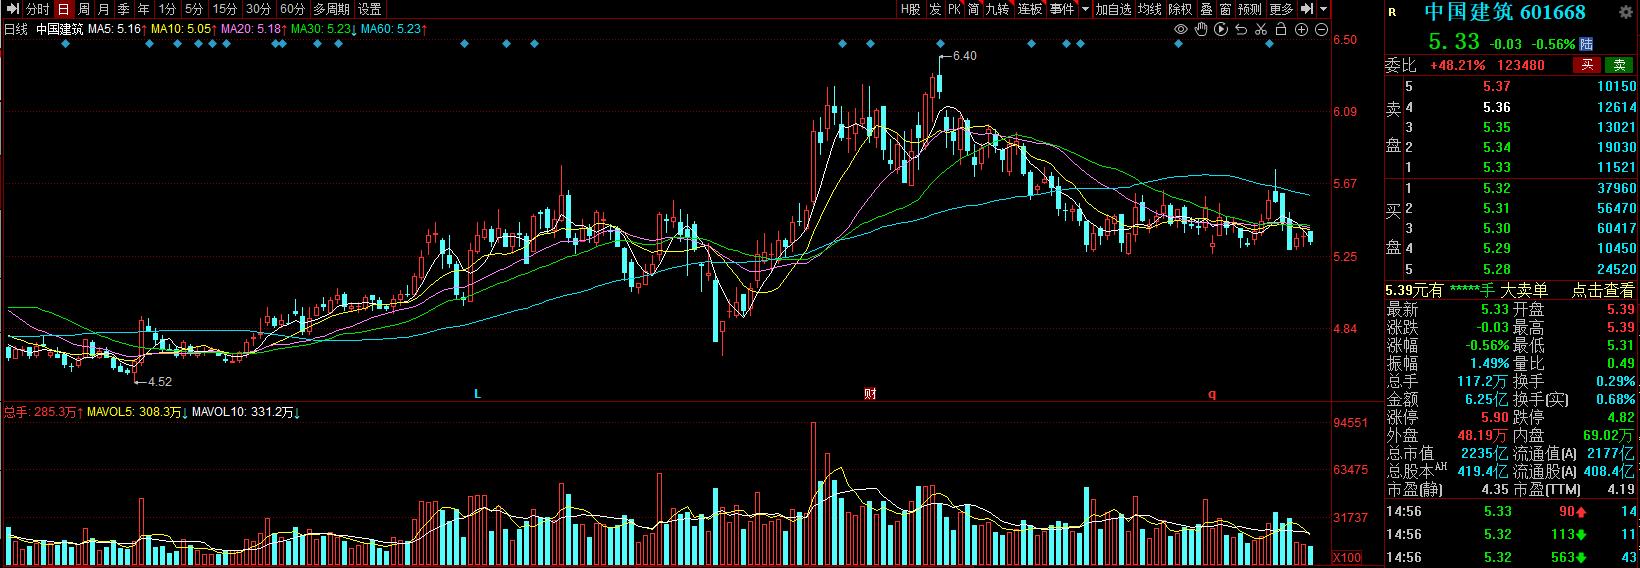This screenshot has height=568, width=1640.
Task: Click the green 卖 sell button
Action: 1619,65
